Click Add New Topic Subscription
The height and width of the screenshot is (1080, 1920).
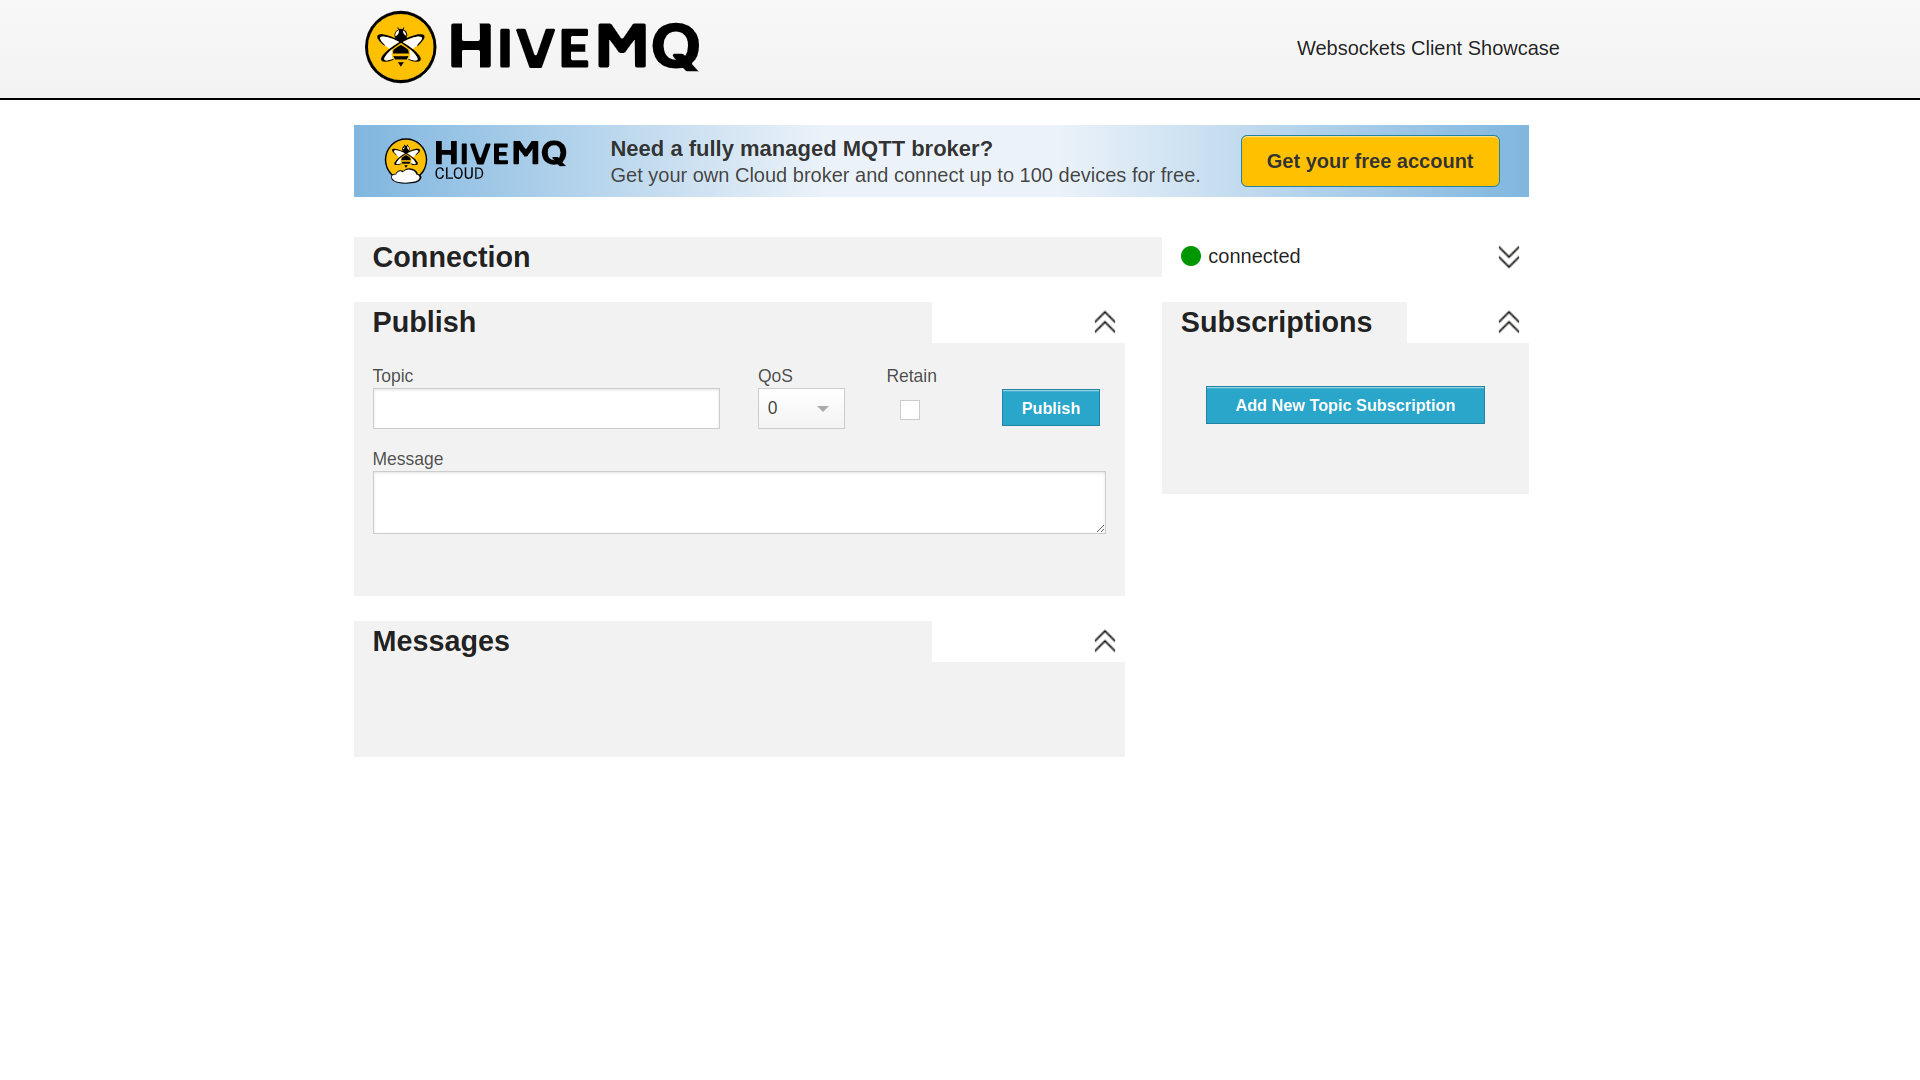coord(1344,405)
